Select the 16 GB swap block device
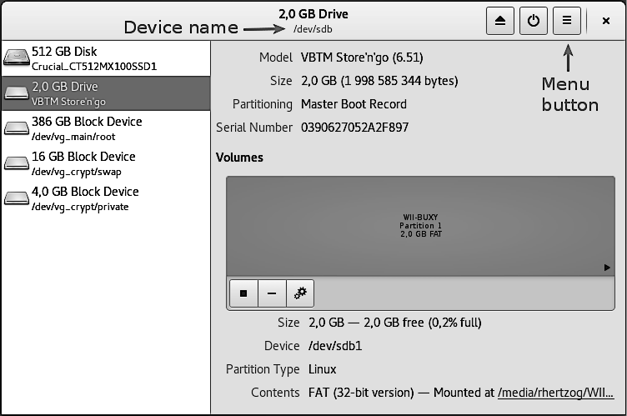This screenshot has width=627, height=416. tap(105, 163)
